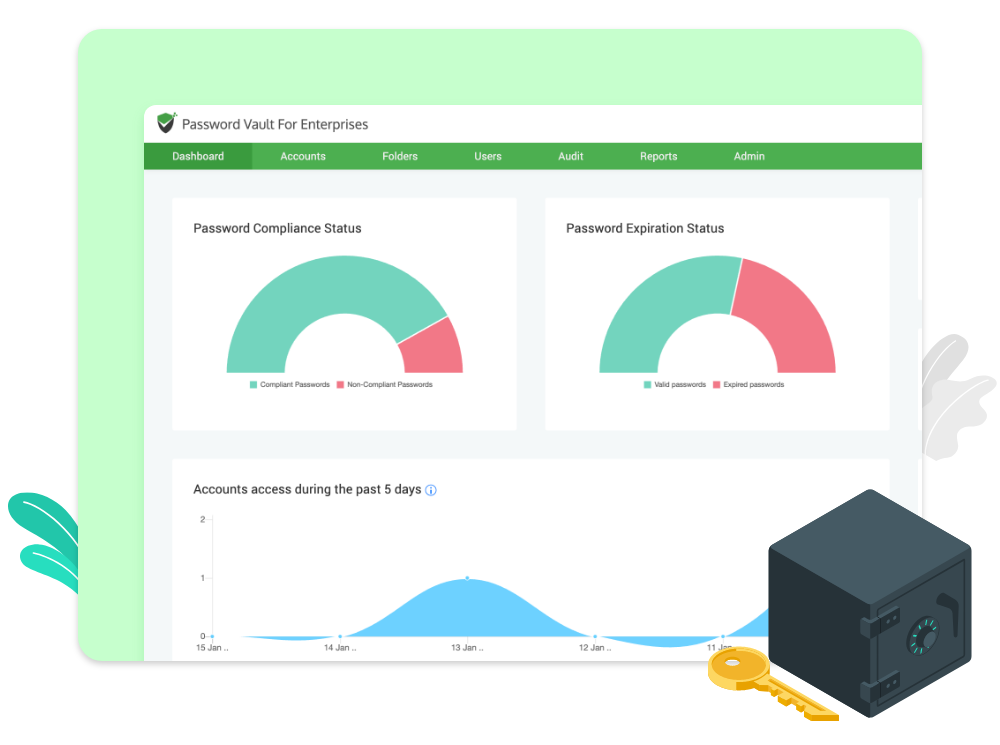
Task: Open the Audit section
Action: [x=570, y=156]
